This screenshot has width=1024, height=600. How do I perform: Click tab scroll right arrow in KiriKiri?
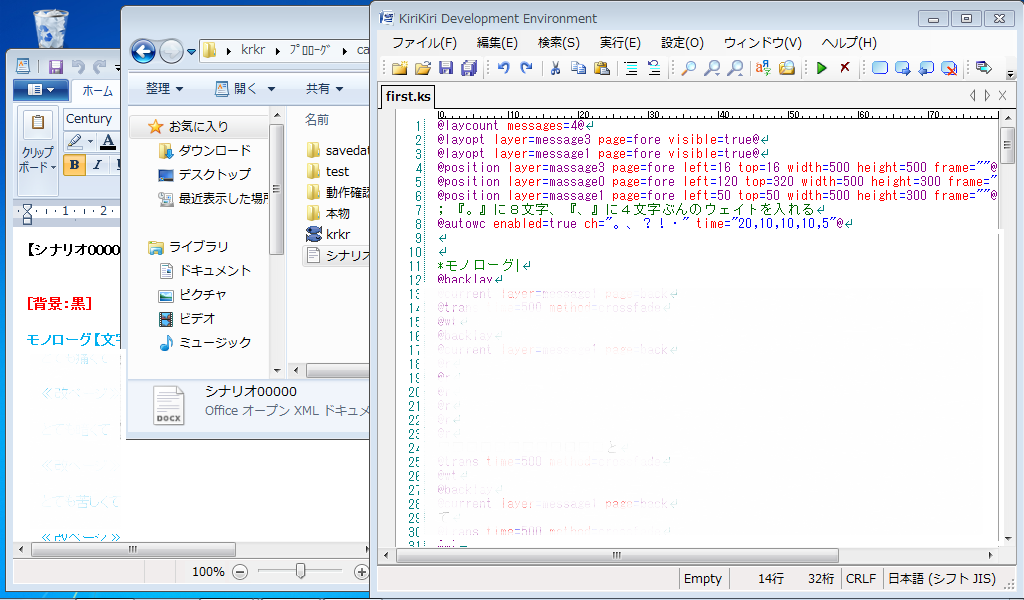tap(987, 96)
